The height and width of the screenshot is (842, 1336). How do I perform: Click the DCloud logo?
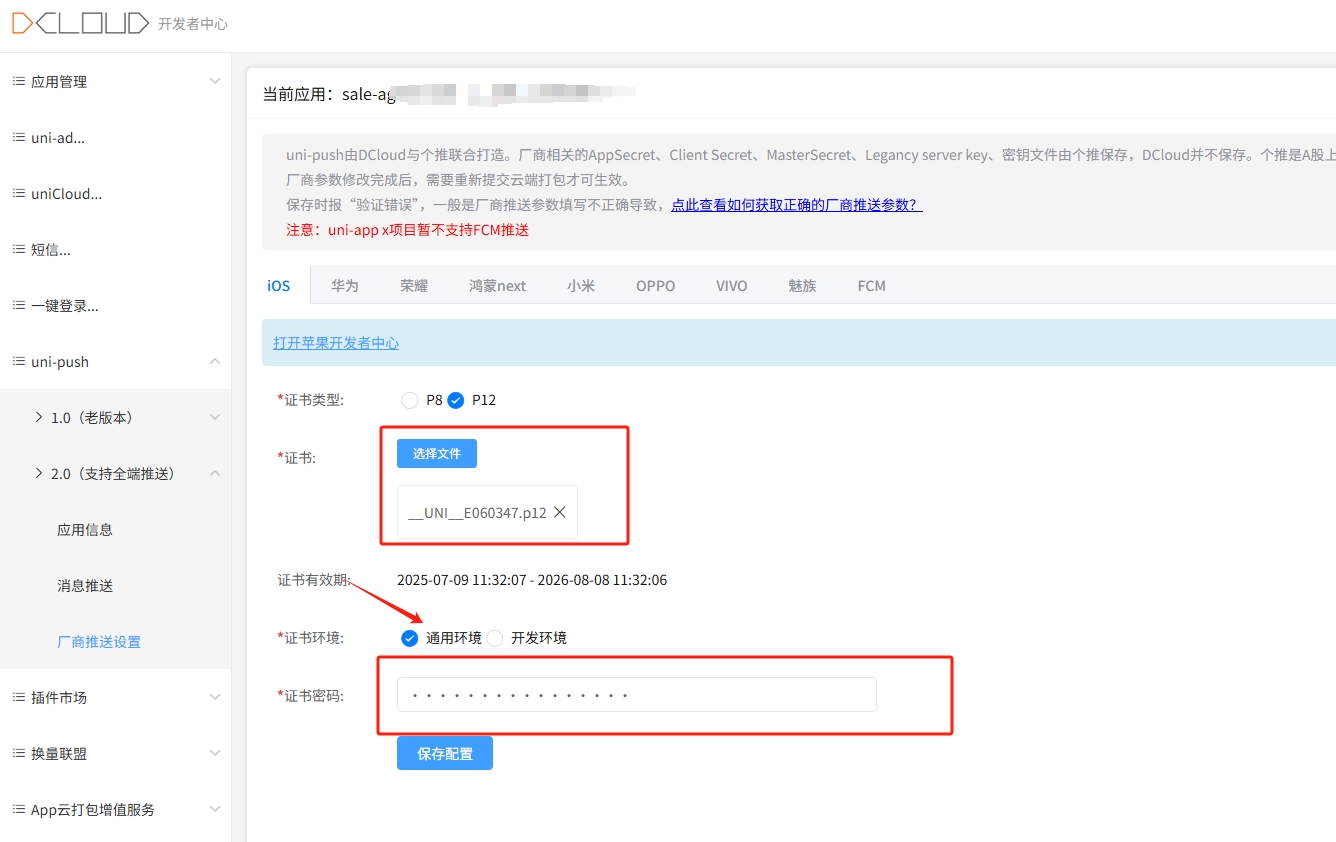click(x=80, y=23)
